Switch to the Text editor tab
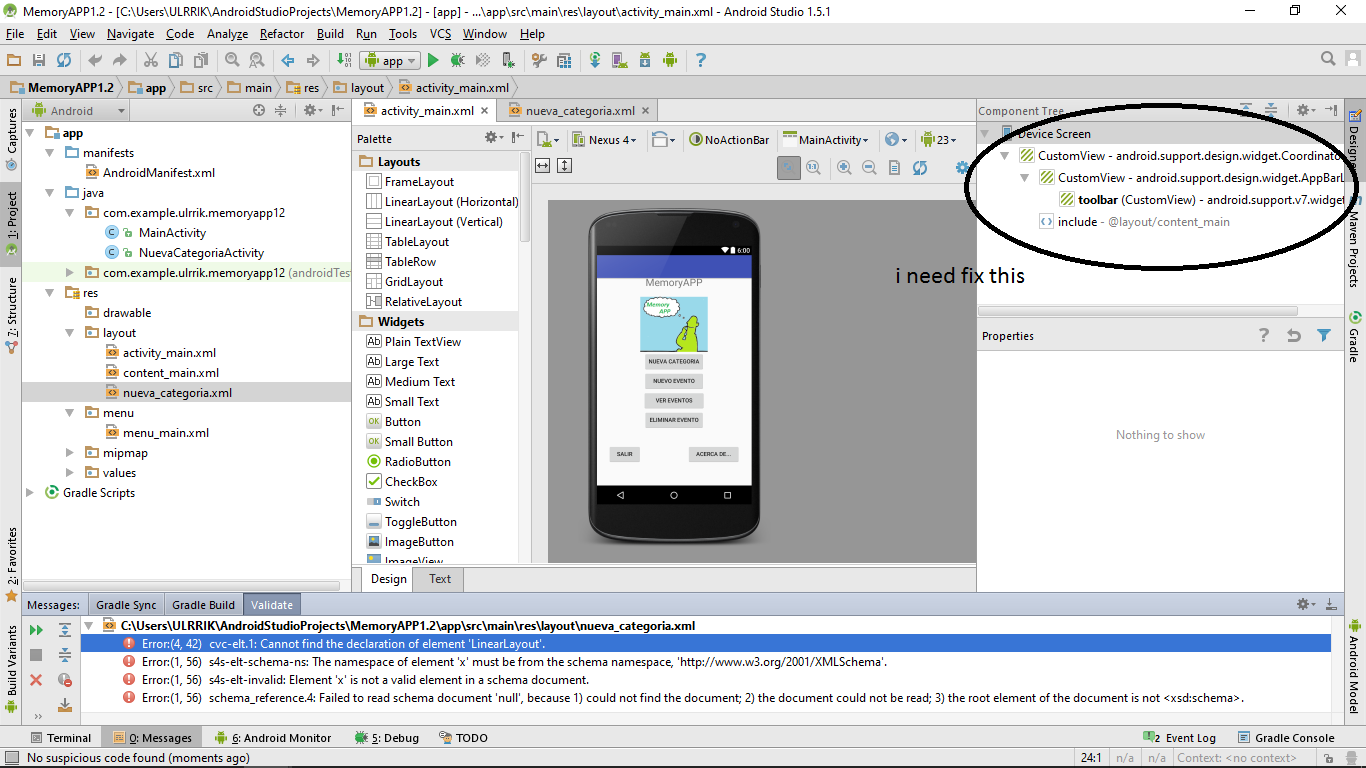 [440, 579]
